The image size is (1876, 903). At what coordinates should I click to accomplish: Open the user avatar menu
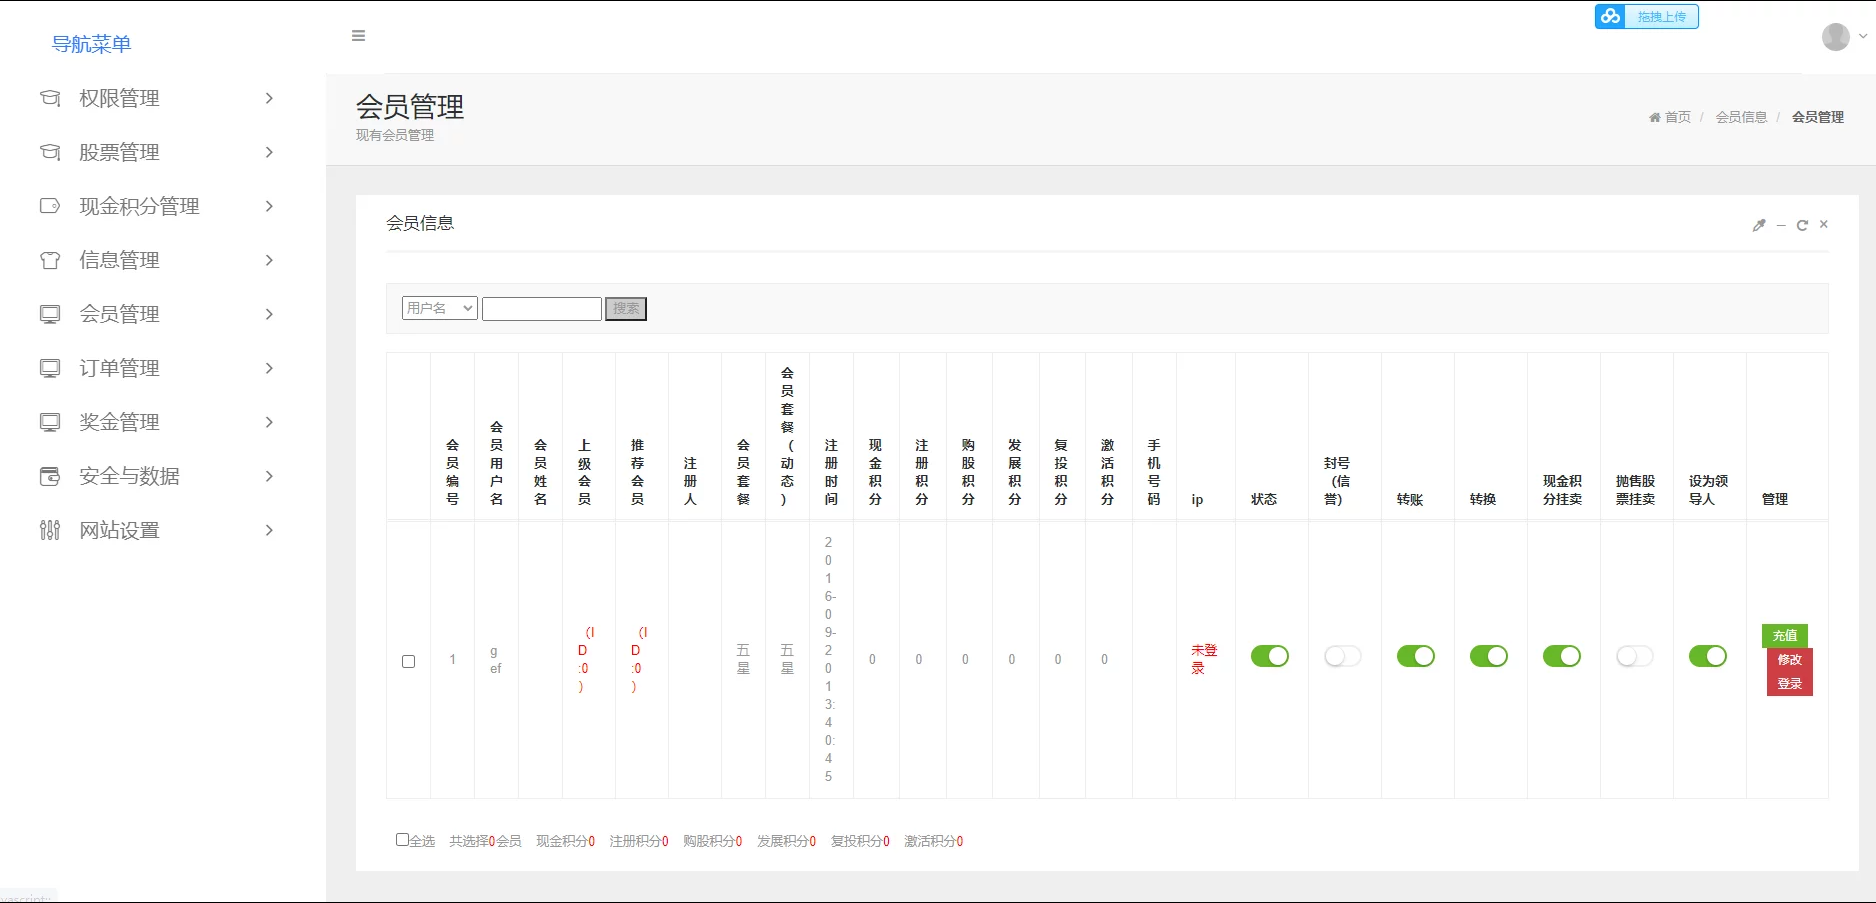1836,37
